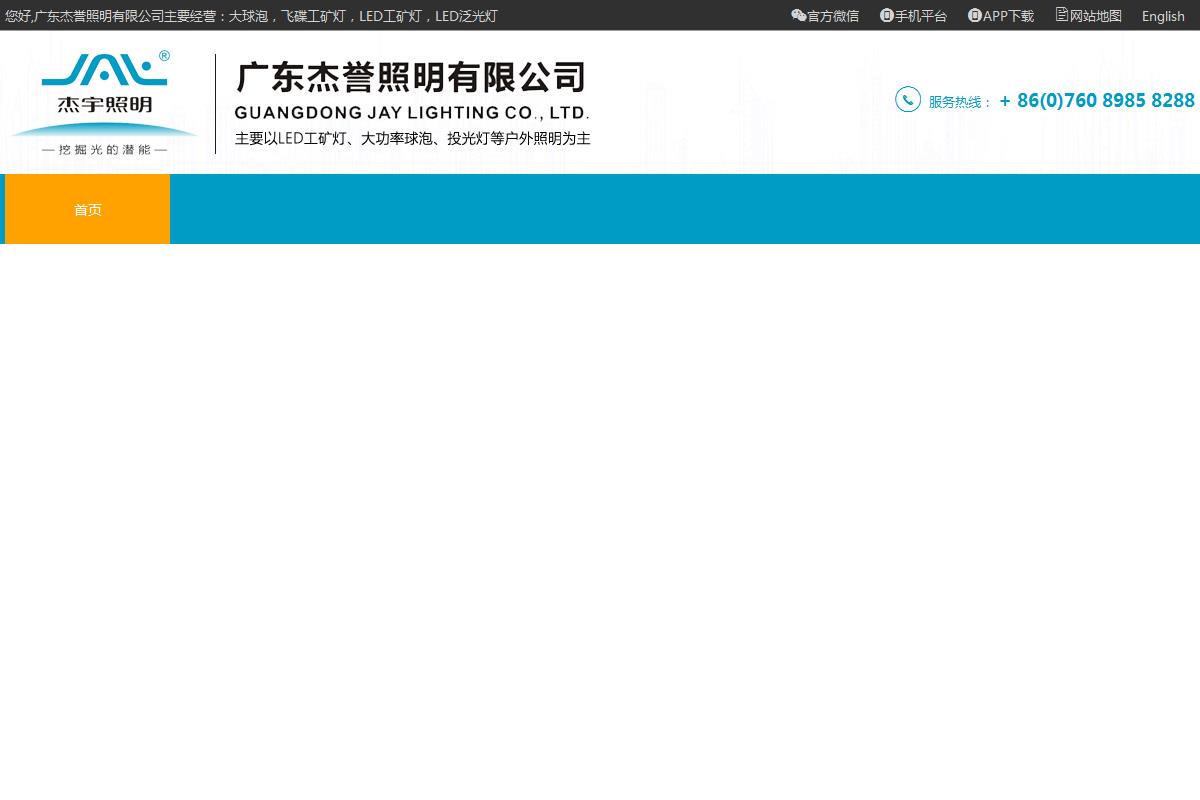The width and height of the screenshot is (1200, 800).
Task: Click the 服务热线 label
Action: (x=960, y=102)
